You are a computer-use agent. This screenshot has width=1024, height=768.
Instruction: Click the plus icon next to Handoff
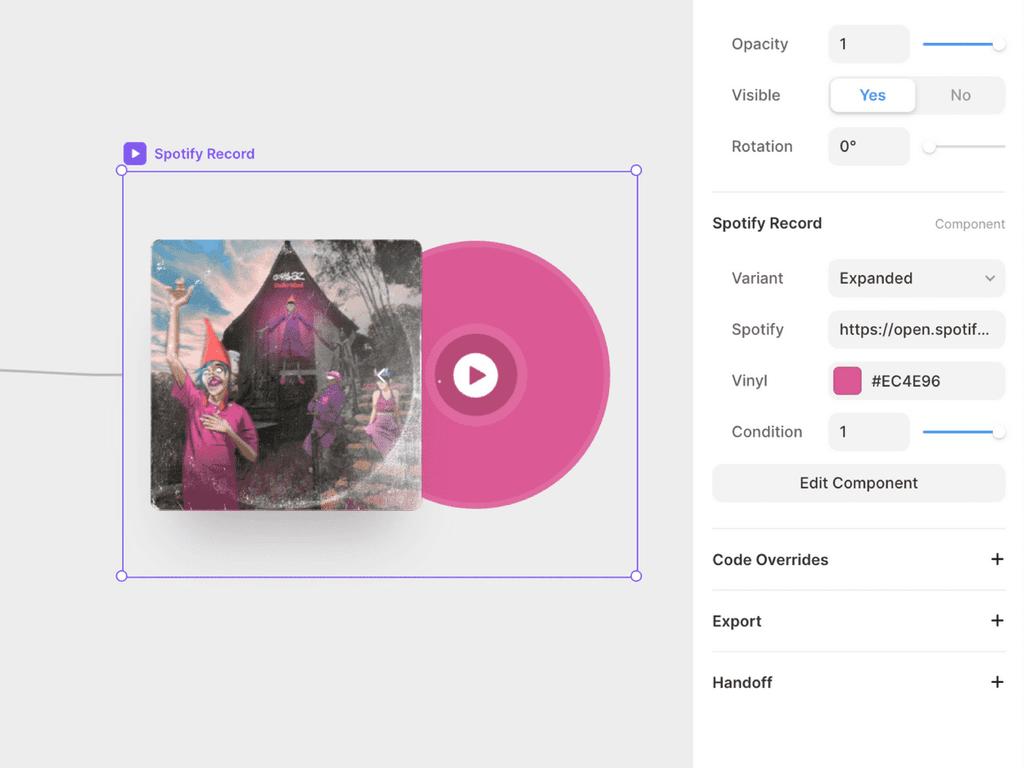pos(997,682)
